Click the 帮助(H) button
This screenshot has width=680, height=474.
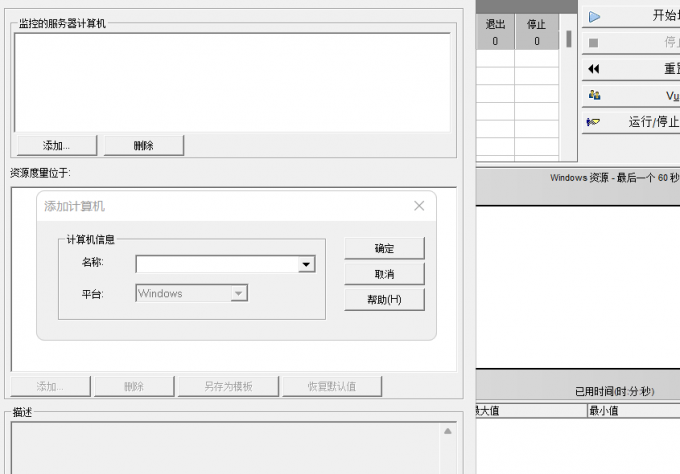click(384, 300)
